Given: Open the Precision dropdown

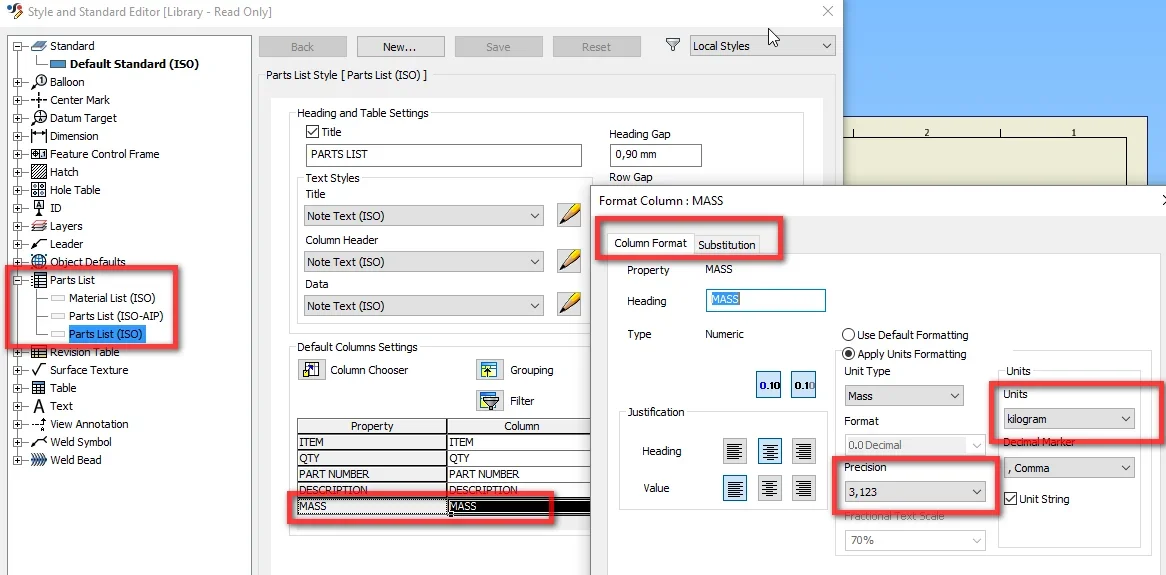Looking at the screenshot, I should [915, 492].
